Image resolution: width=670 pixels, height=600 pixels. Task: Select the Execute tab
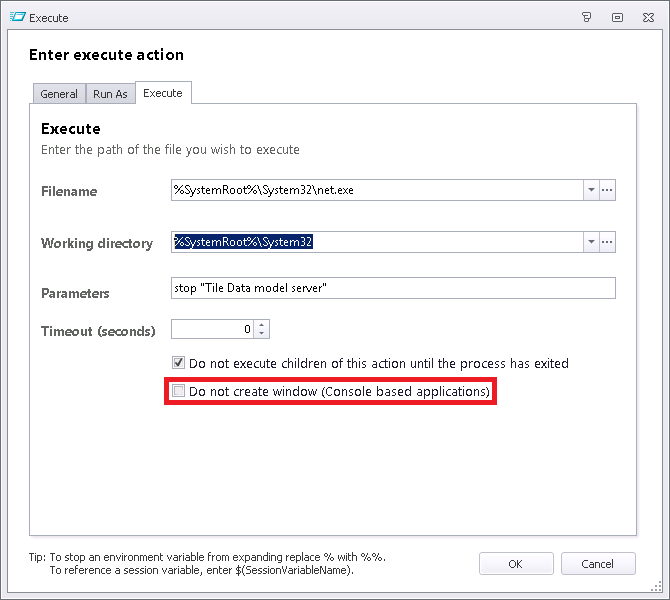163,93
